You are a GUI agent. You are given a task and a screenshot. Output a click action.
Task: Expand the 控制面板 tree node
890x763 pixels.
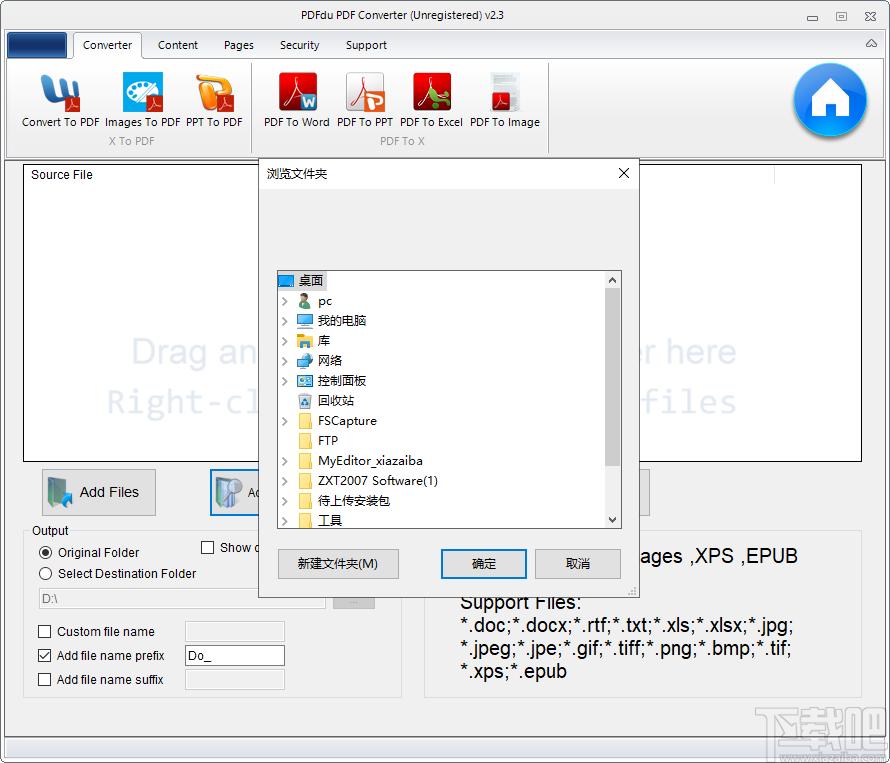(x=285, y=381)
